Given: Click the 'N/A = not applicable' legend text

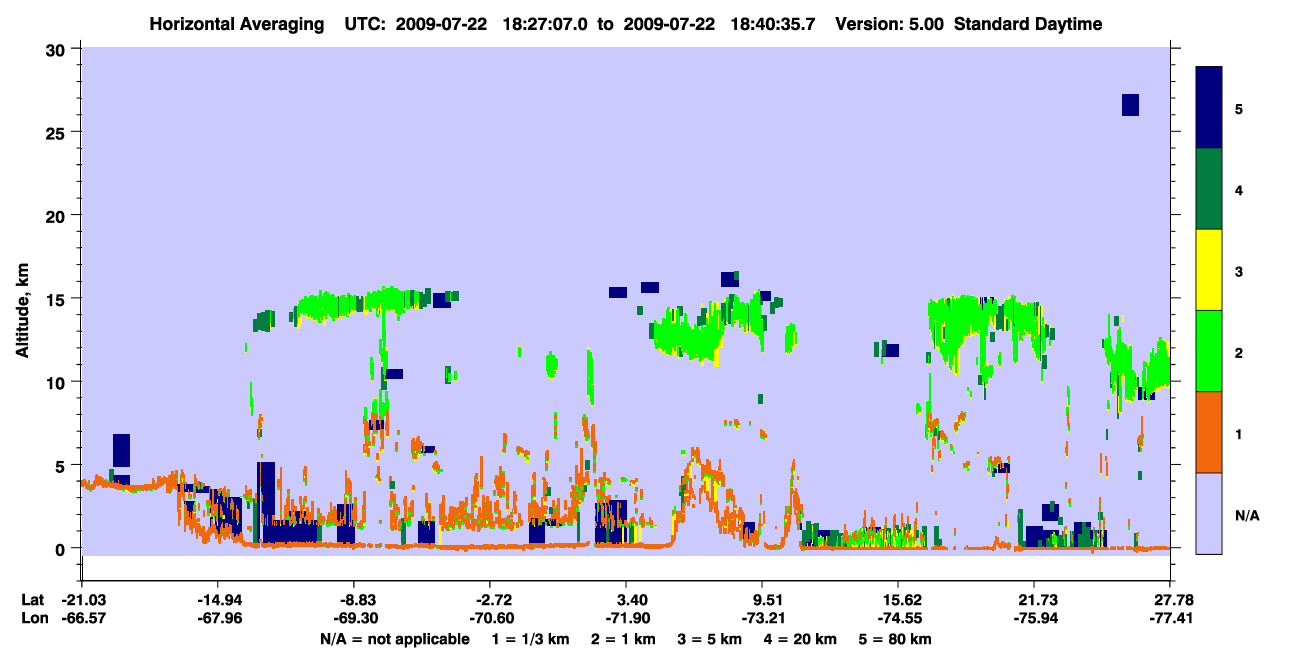Looking at the screenshot, I should coord(394,639).
